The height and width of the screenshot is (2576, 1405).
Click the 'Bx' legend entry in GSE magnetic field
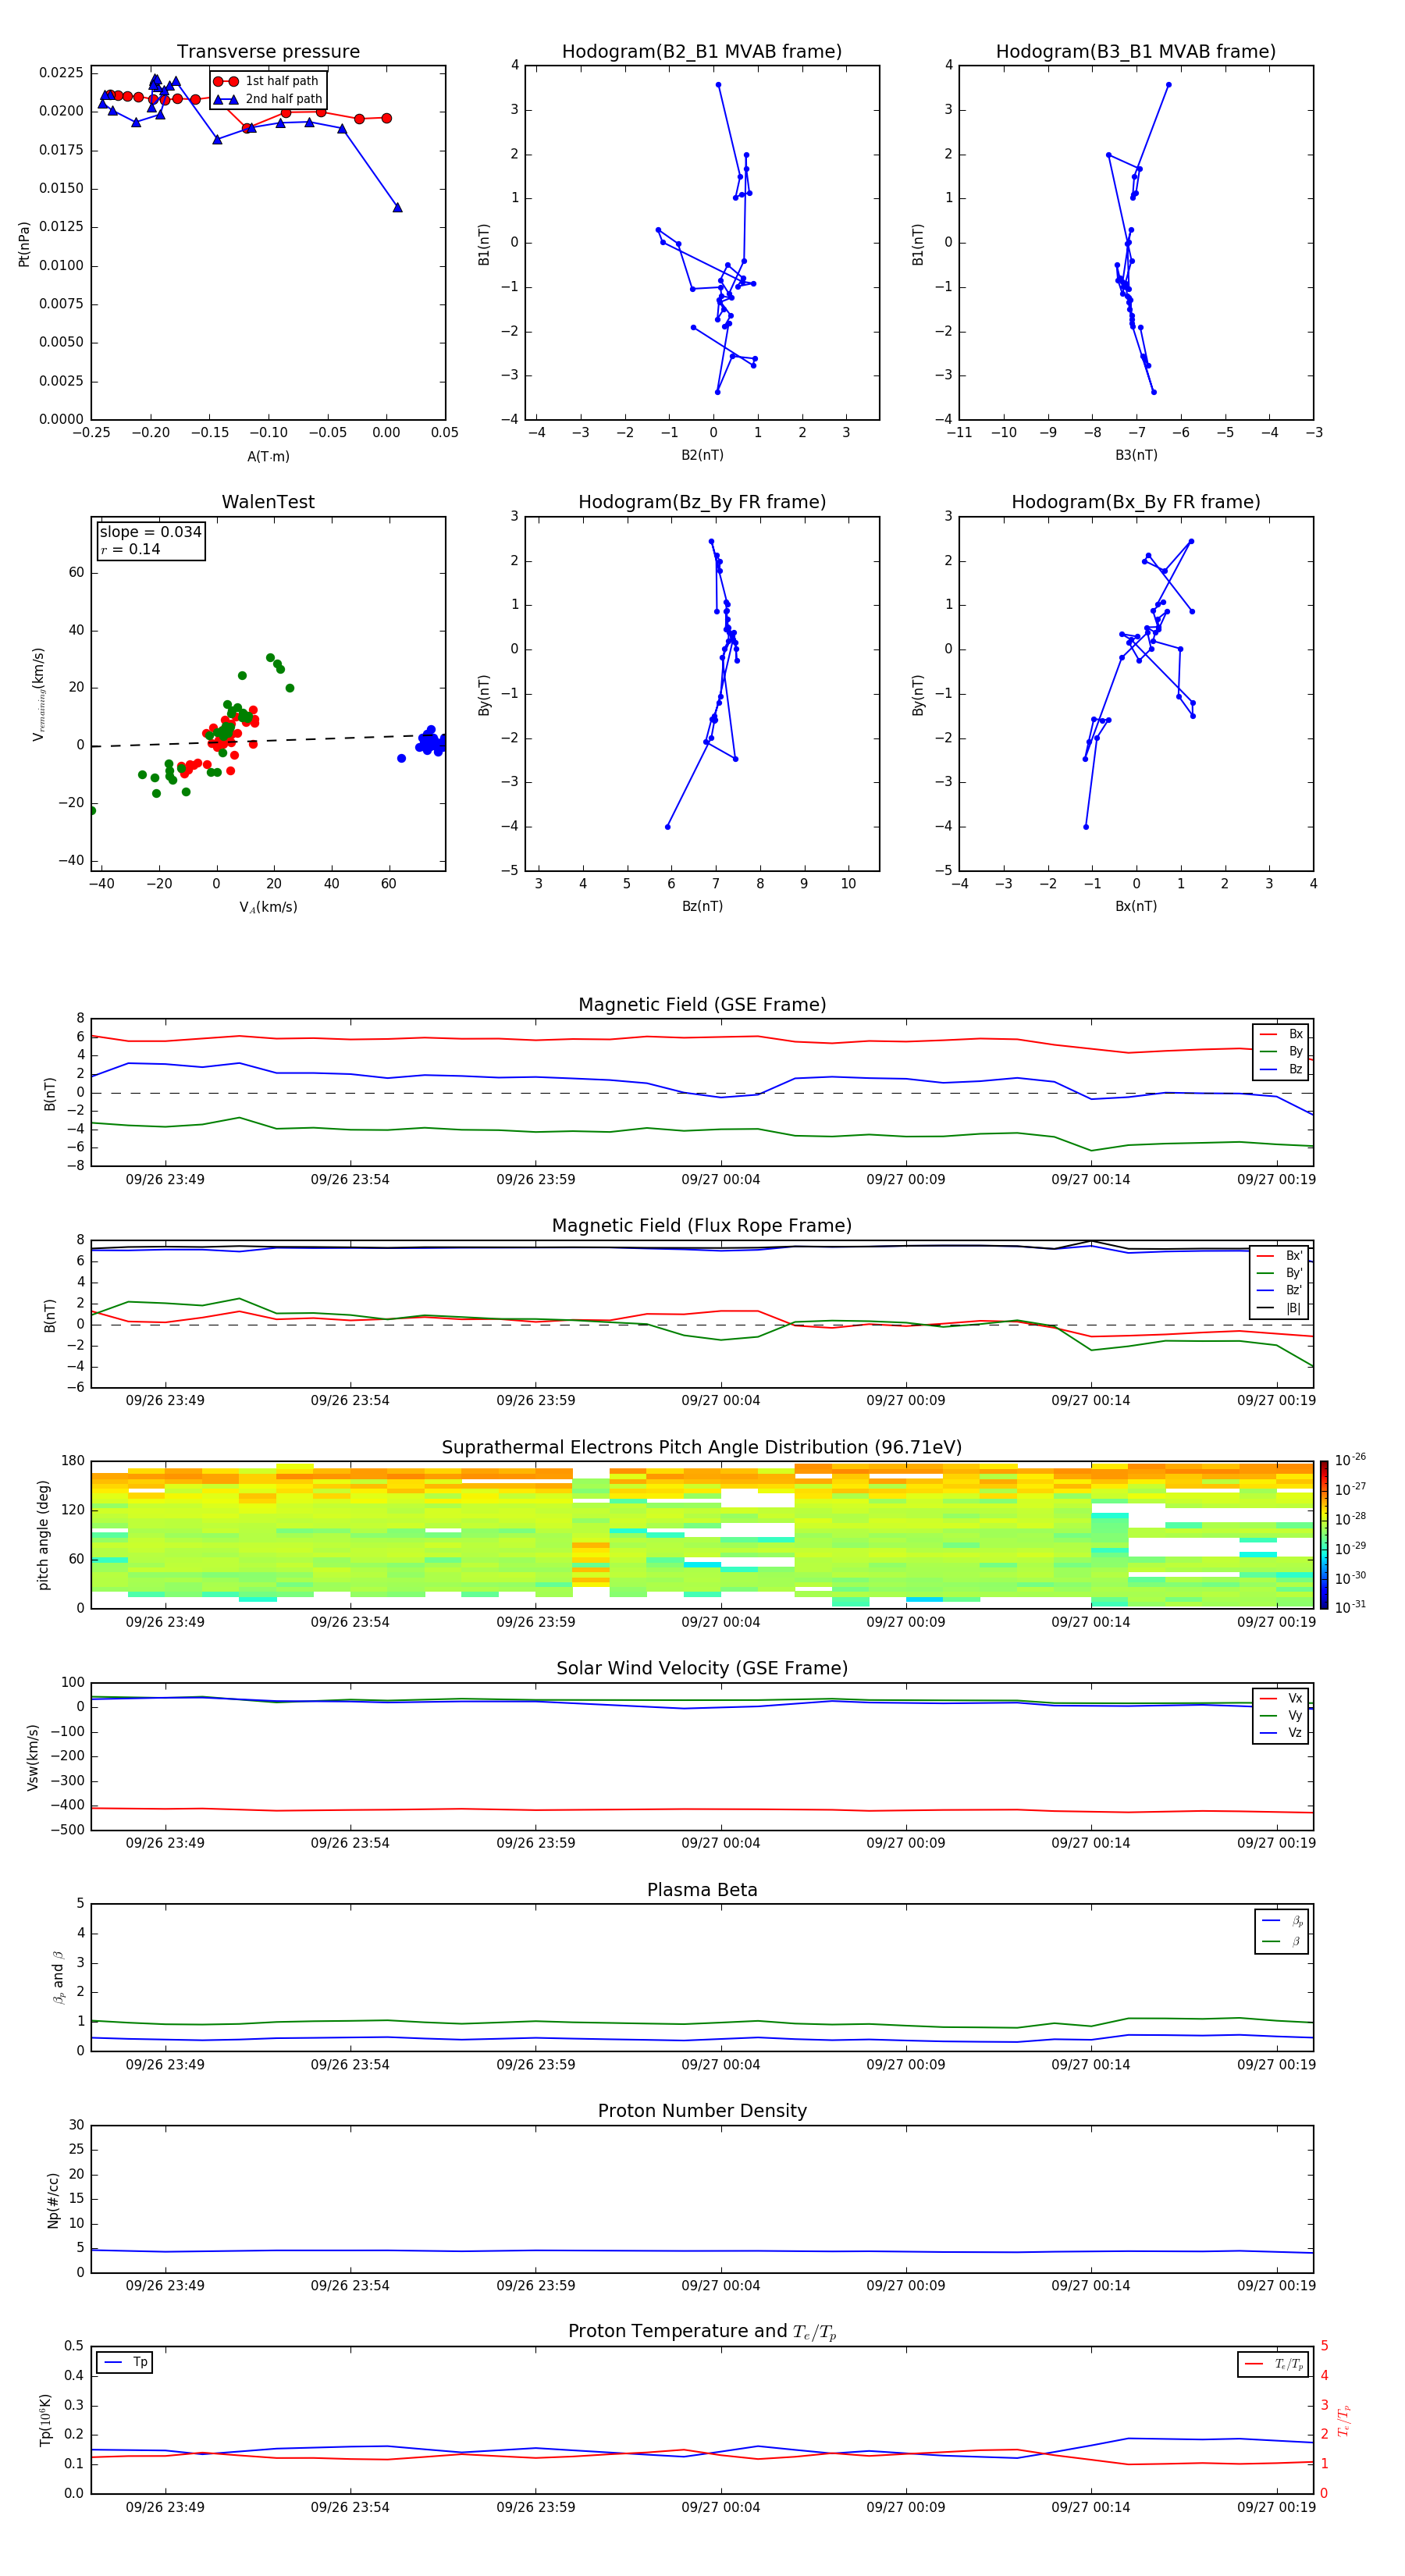(1281, 1034)
